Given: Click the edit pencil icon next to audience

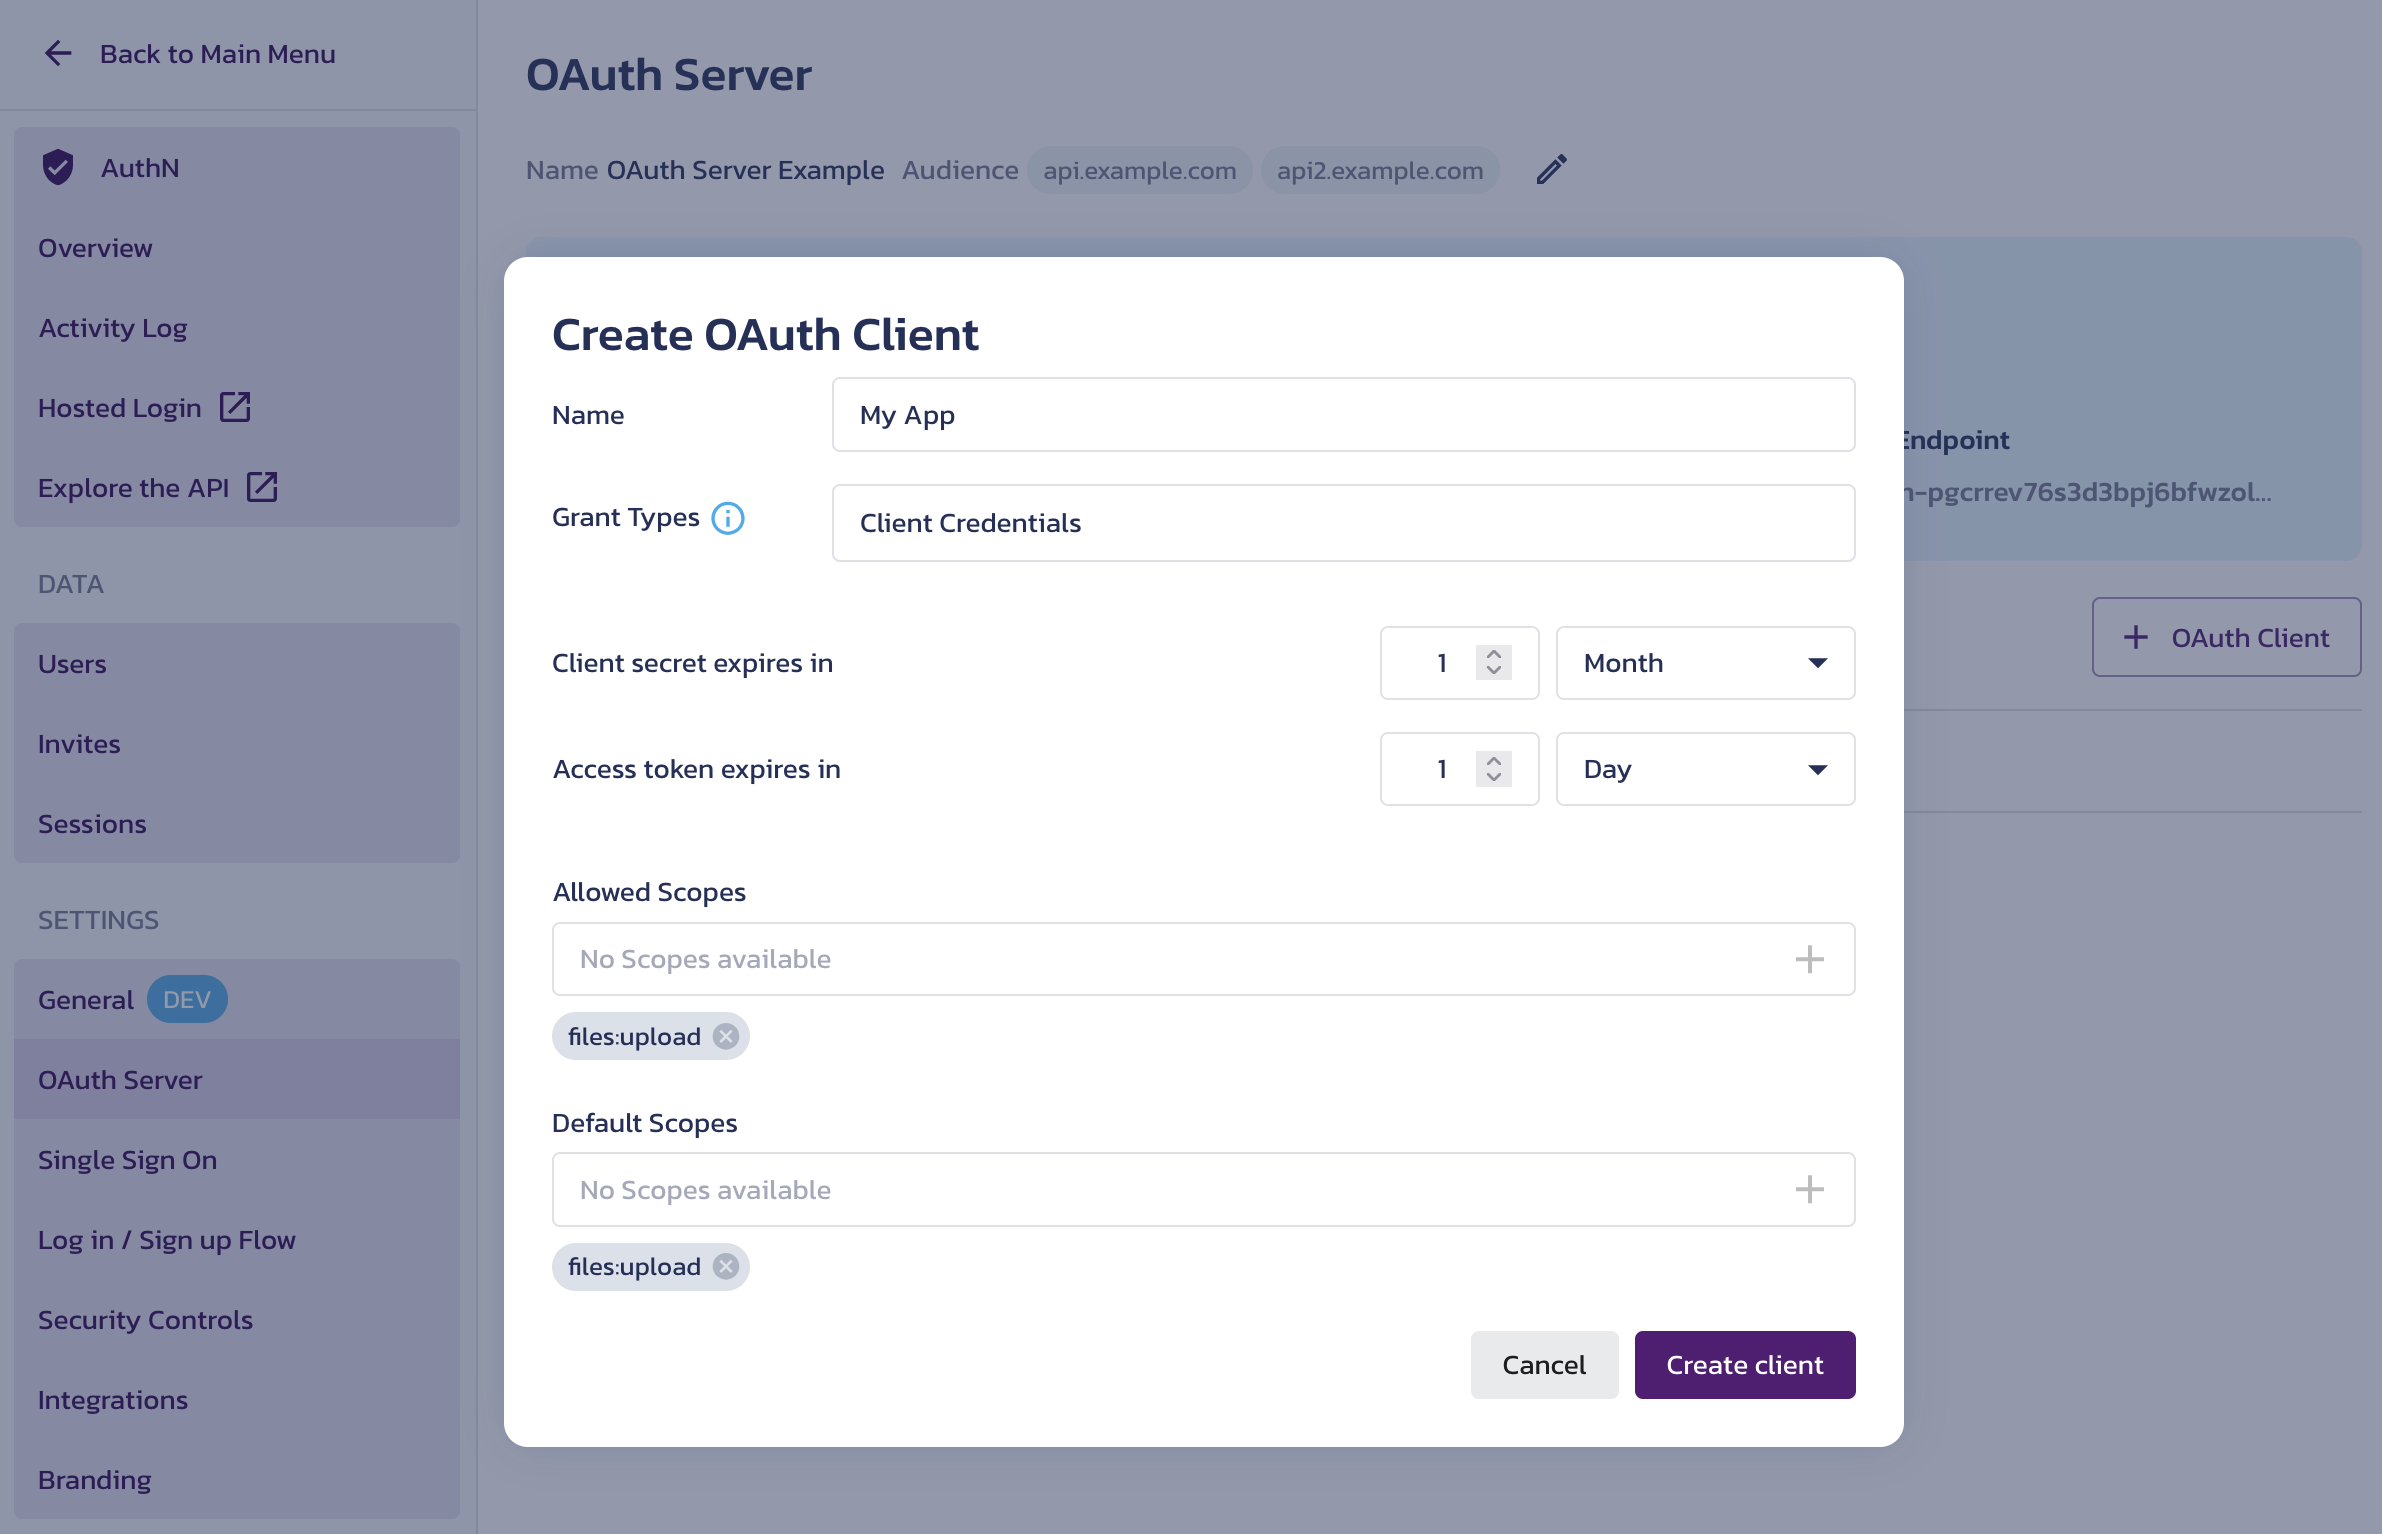Looking at the screenshot, I should (x=1549, y=168).
